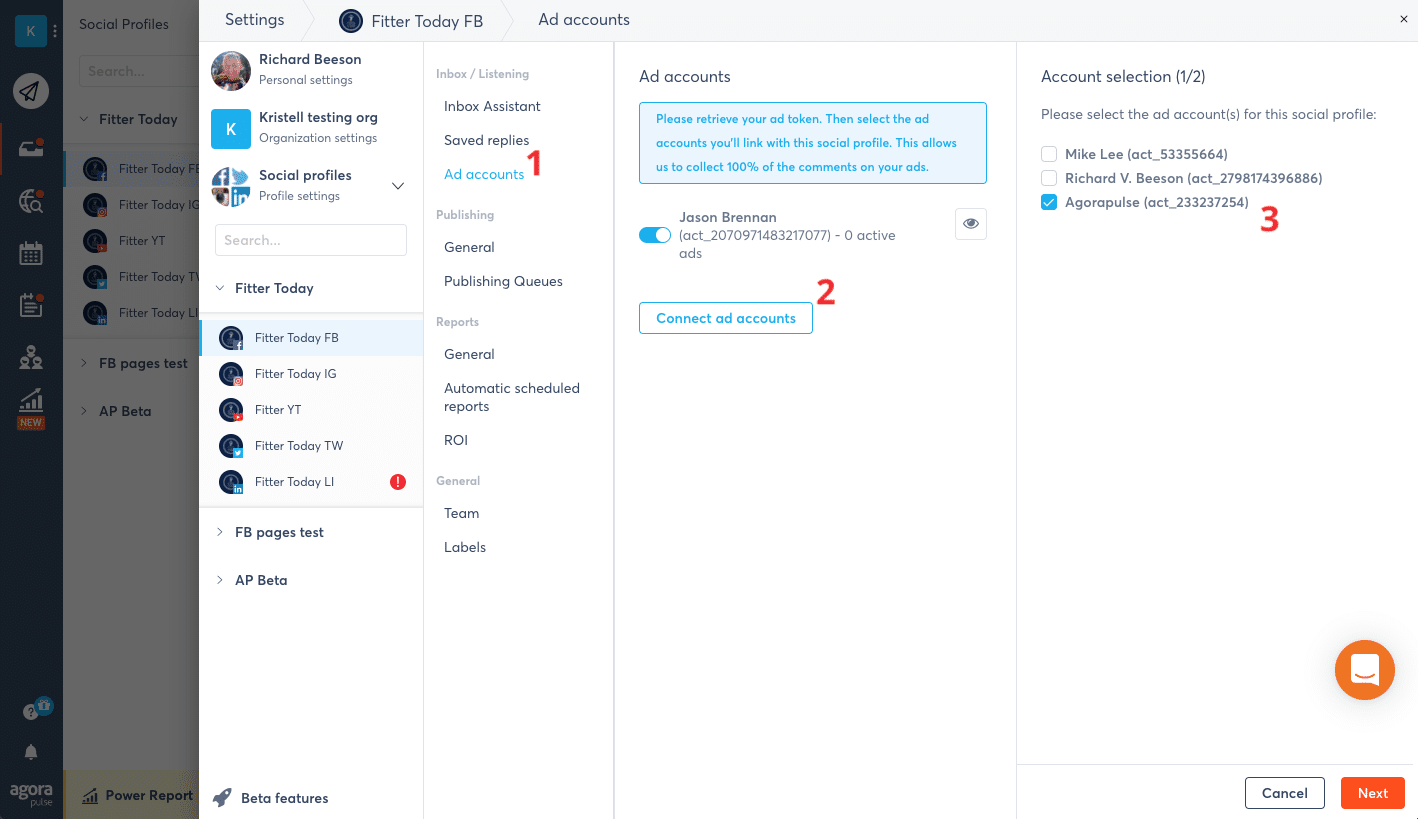
Task: Toggle off the Jason Brennan ad account switch
Action: pos(655,235)
